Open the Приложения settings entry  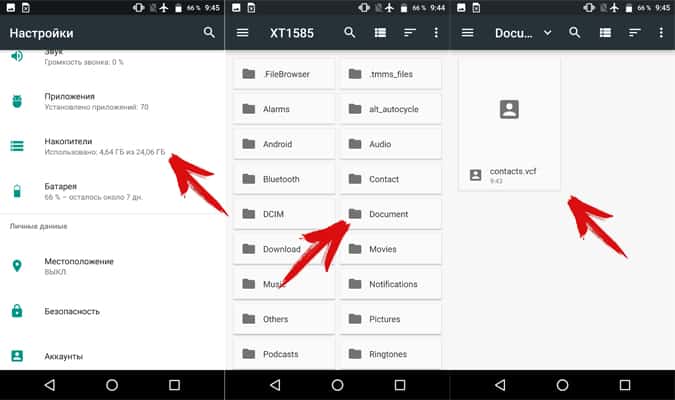click(x=112, y=102)
